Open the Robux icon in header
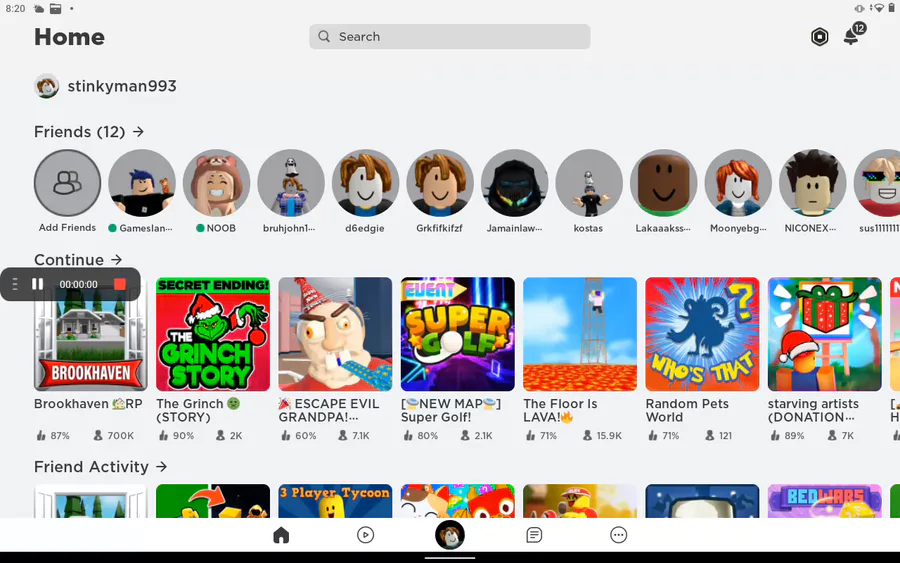Image resolution: width=900 pixels, height=563 pixels. pyautogui.click(x=820, y=37)
